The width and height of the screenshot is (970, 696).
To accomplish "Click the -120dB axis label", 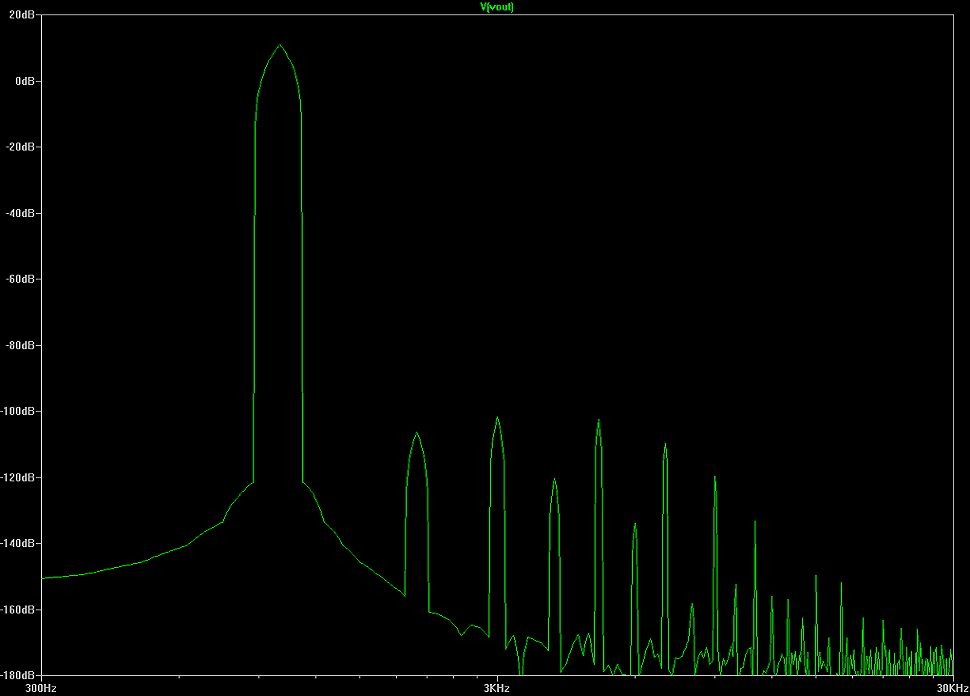I will (18, 477).
